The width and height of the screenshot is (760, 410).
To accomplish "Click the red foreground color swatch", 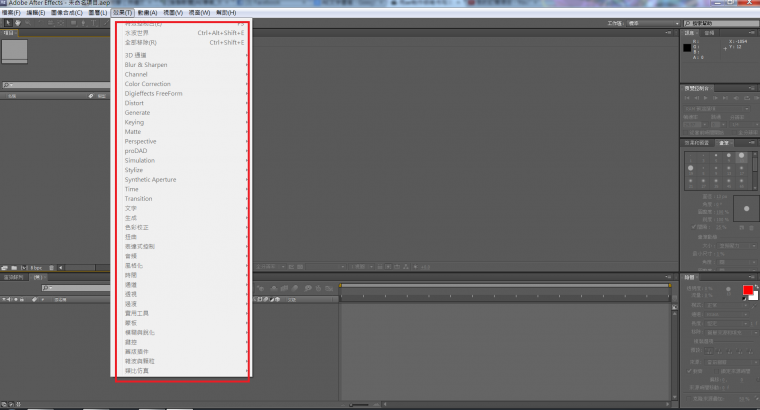I will tap(747, 290).
